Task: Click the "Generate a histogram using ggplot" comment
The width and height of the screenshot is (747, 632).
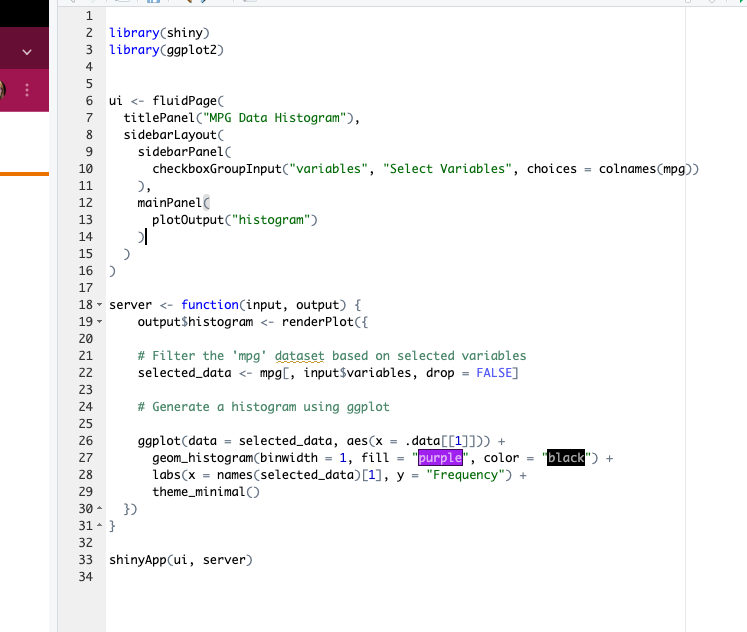Action: pos(263,407)
